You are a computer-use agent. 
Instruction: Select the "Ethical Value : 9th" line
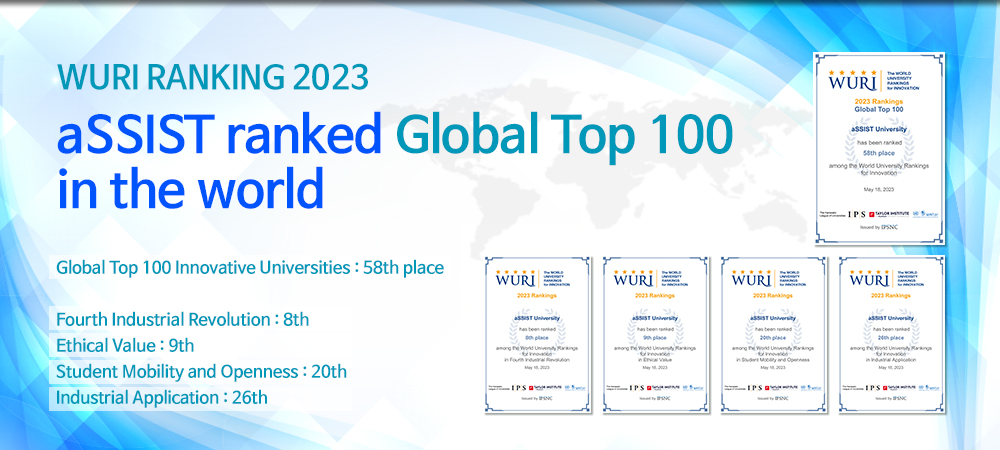click(126, 346)
